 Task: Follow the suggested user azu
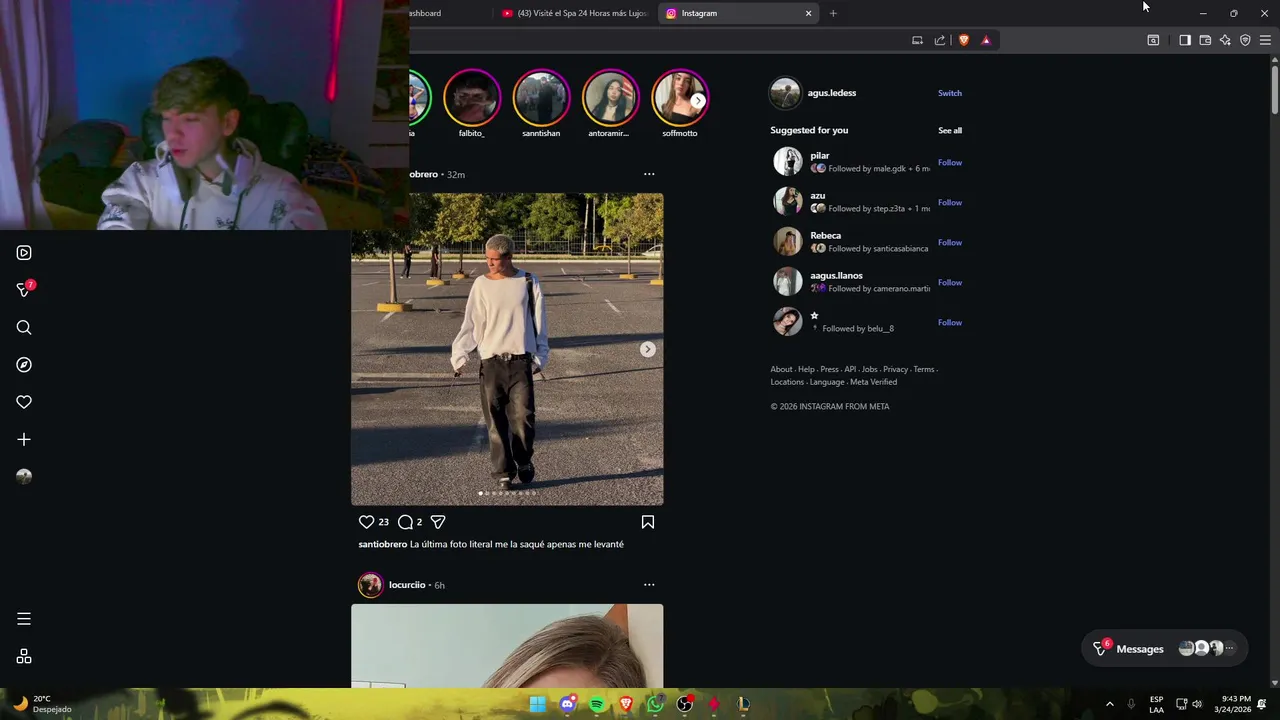click(950, 202)
